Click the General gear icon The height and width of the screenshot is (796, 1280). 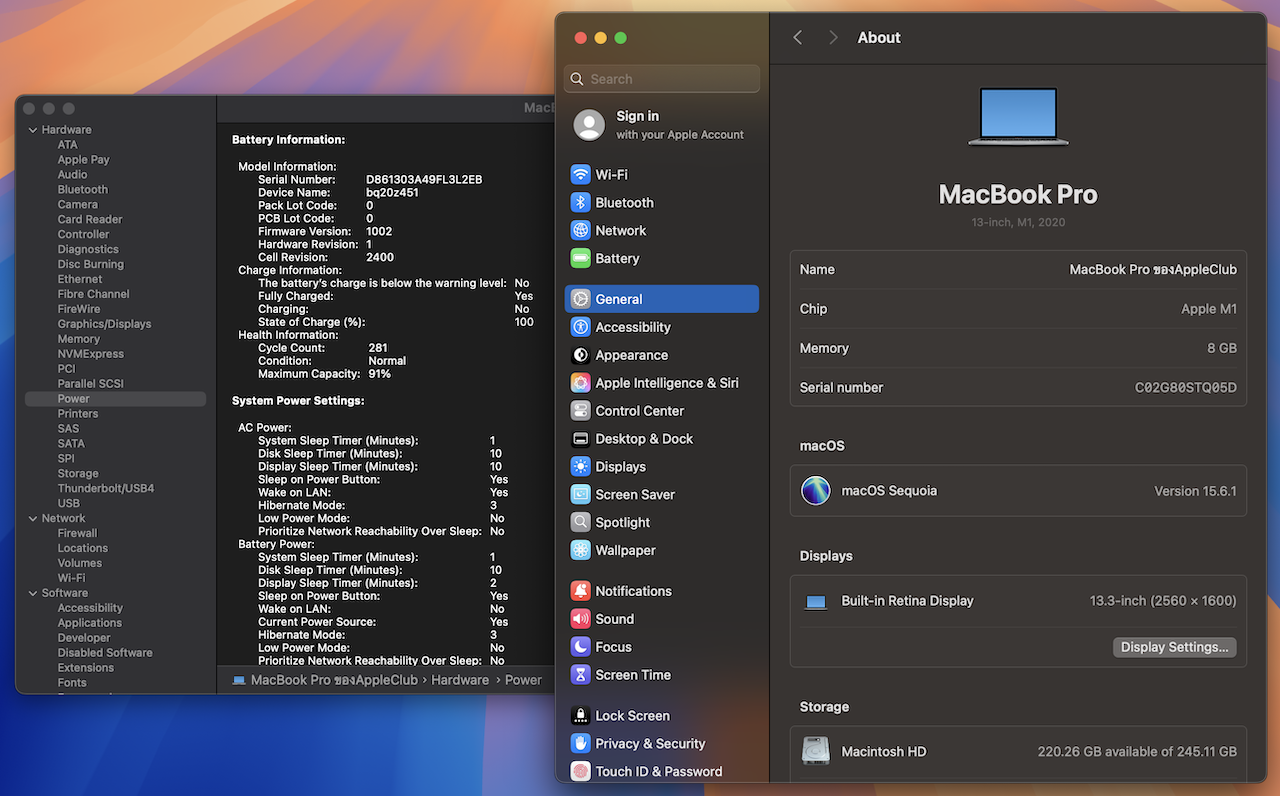580,299
